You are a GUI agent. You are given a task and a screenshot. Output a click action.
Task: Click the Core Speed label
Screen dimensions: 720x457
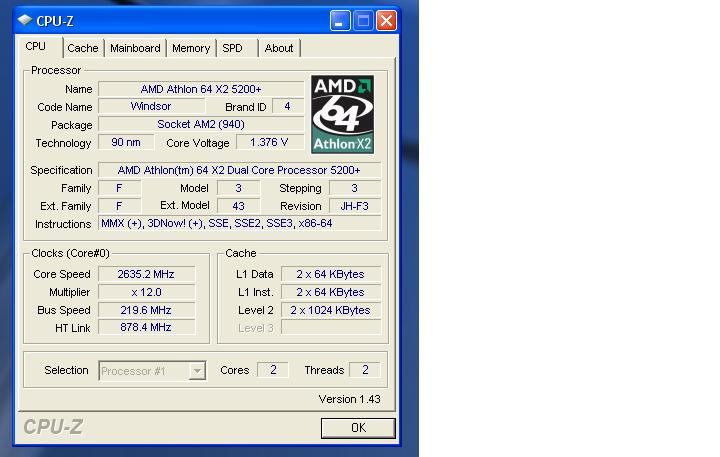point(62,274)
